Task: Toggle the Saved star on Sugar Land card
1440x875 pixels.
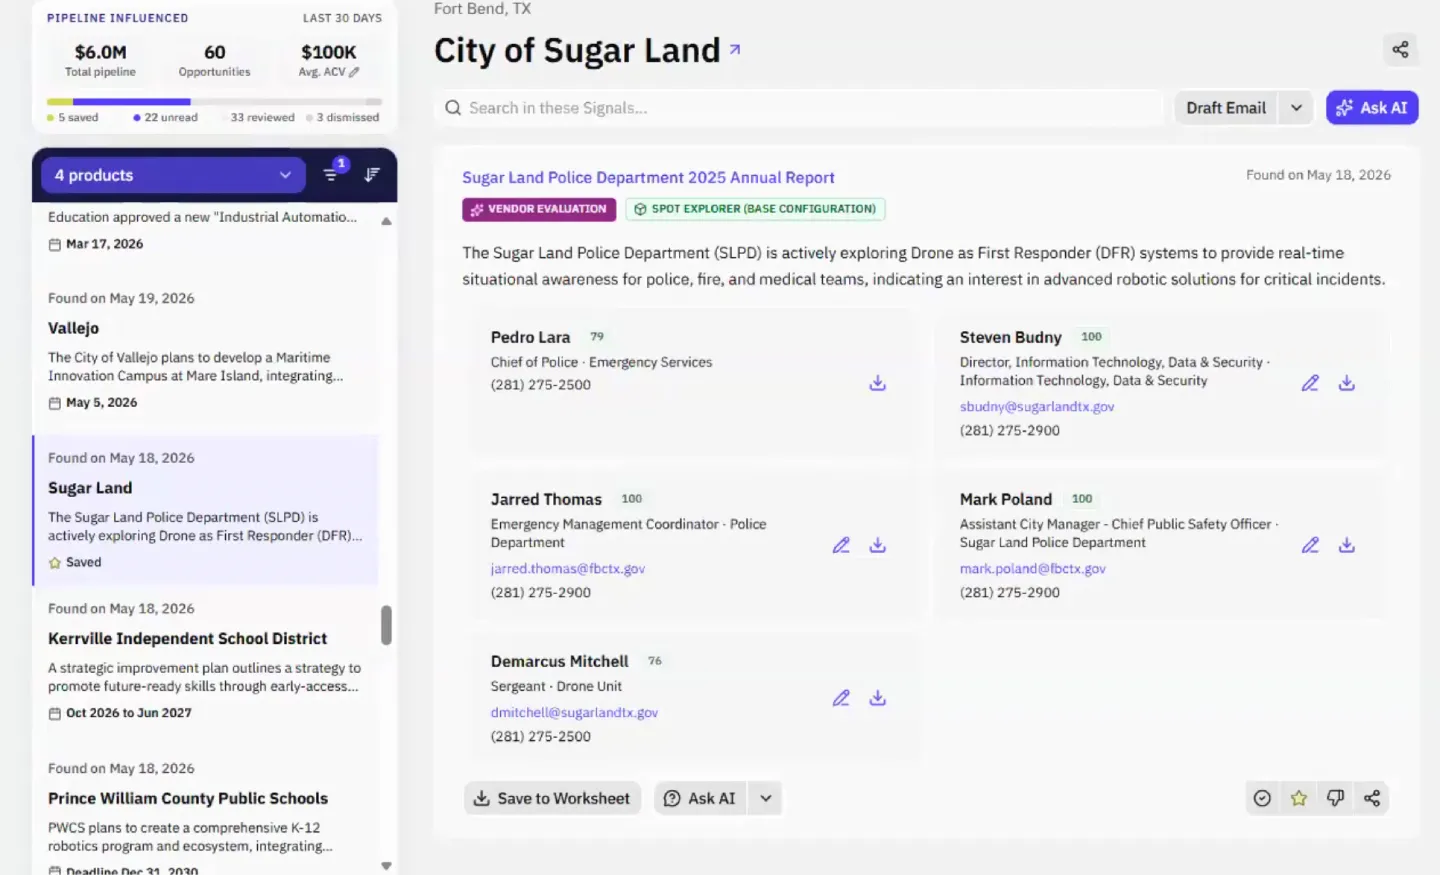Action: pyautogui.click(x=55, y=563)
